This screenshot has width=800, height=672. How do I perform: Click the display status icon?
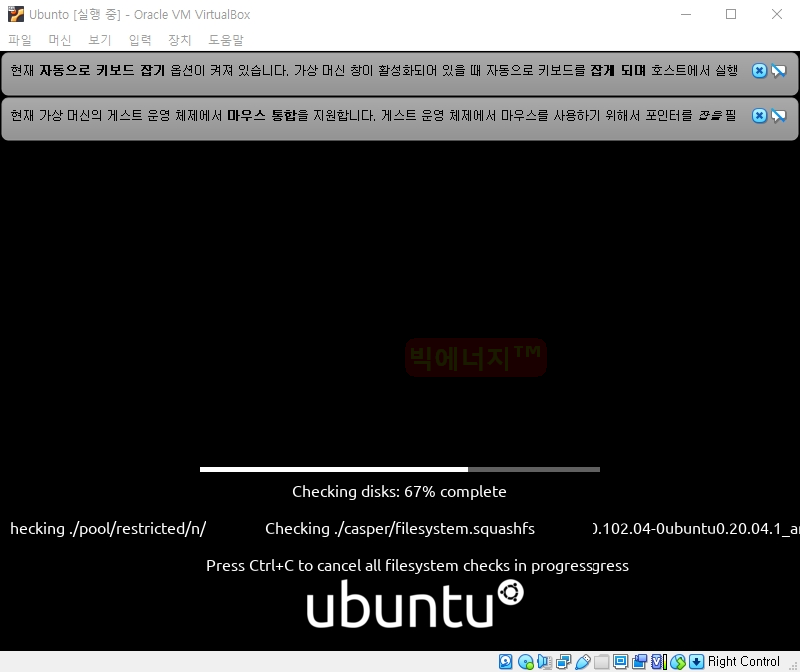pos(621,662)
